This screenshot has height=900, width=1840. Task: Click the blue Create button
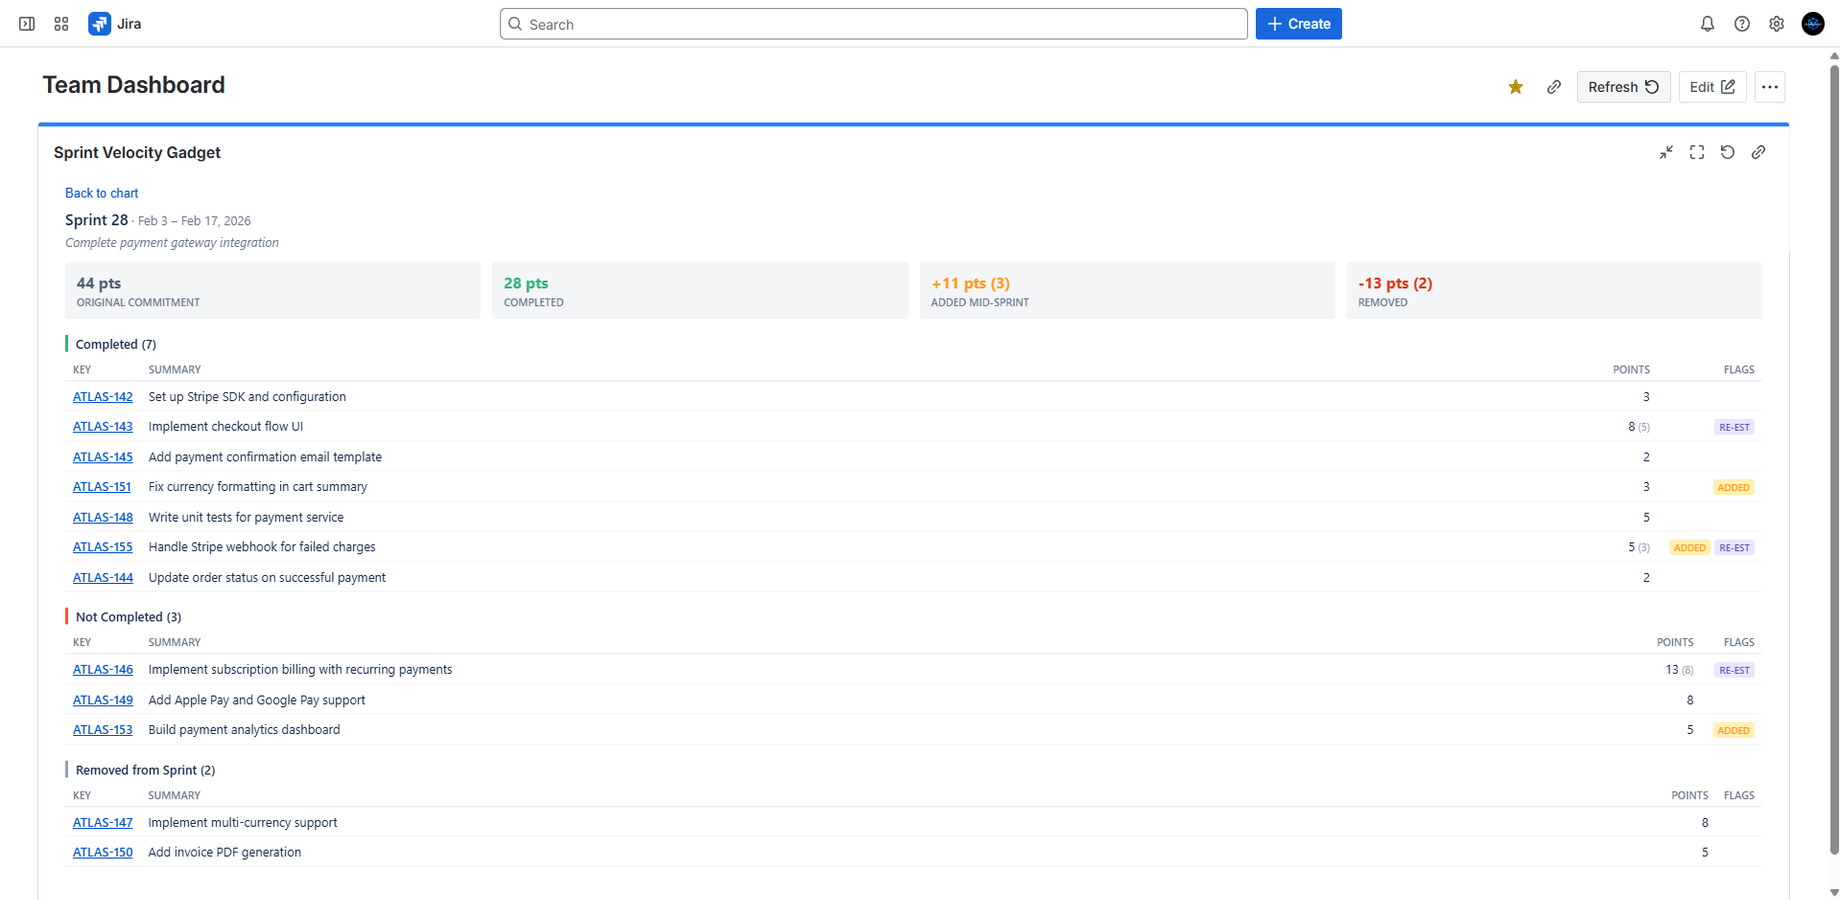pos(1298,24)
